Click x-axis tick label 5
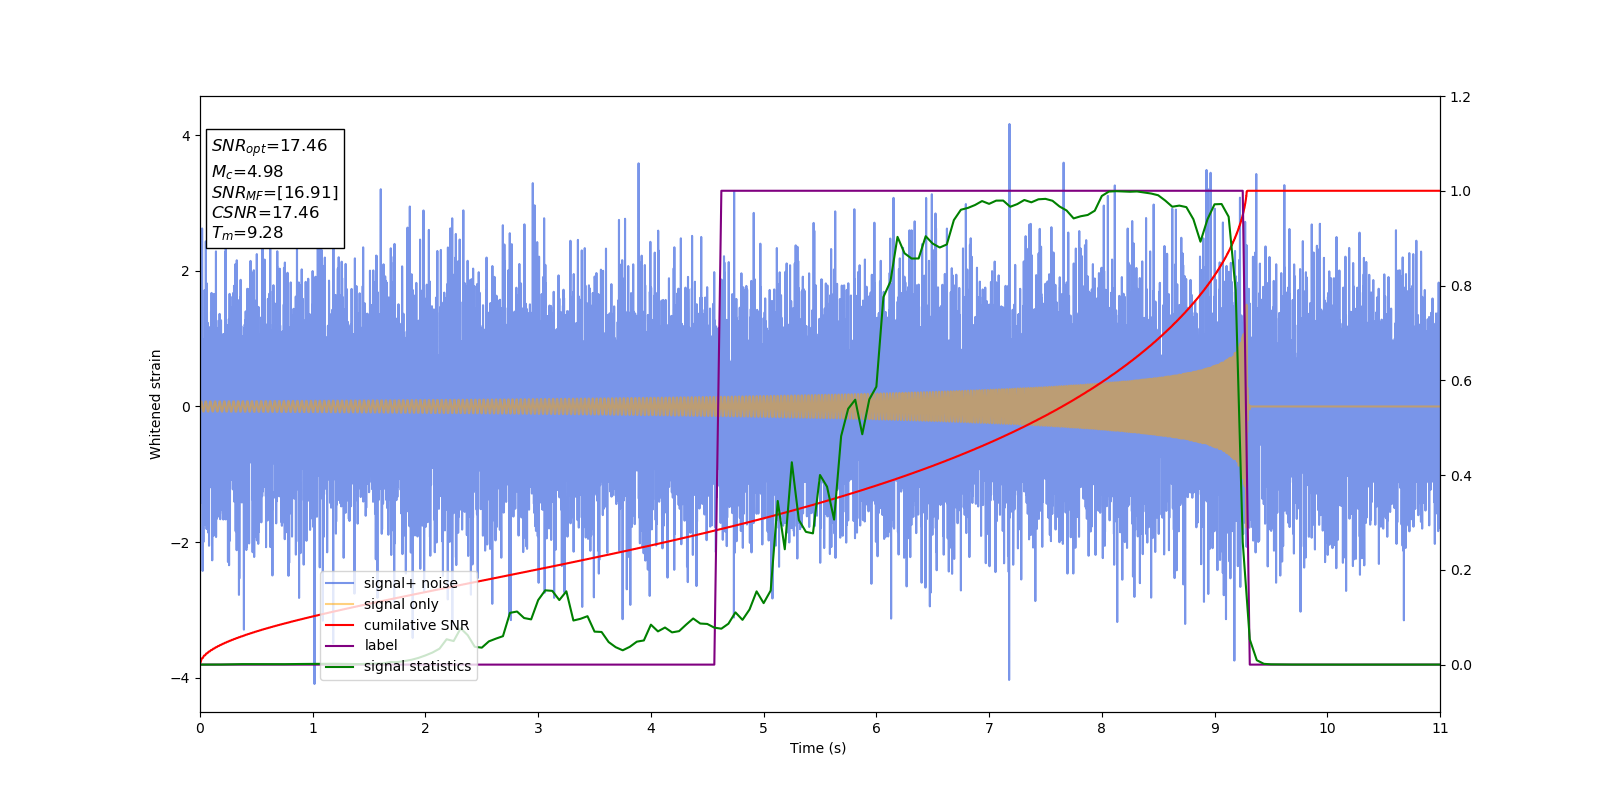The width and height of the screenshot is (1600, 800). 764,728
